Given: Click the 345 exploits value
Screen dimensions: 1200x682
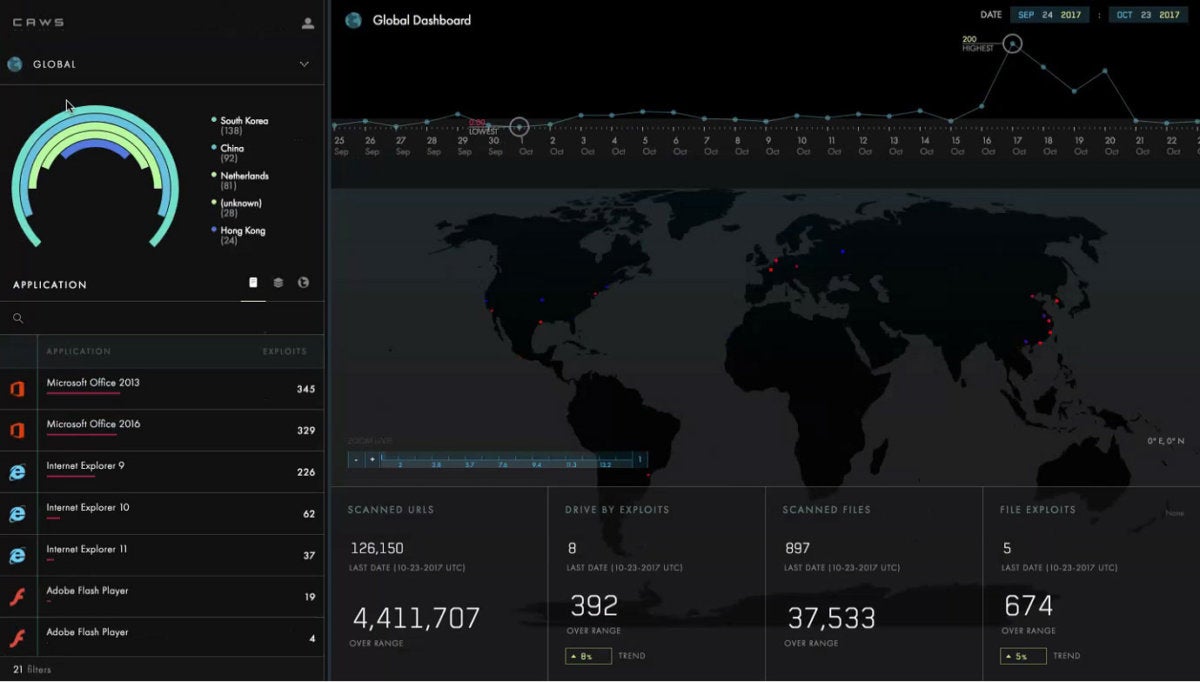Looking at the screenshot, I should point(306,389).
